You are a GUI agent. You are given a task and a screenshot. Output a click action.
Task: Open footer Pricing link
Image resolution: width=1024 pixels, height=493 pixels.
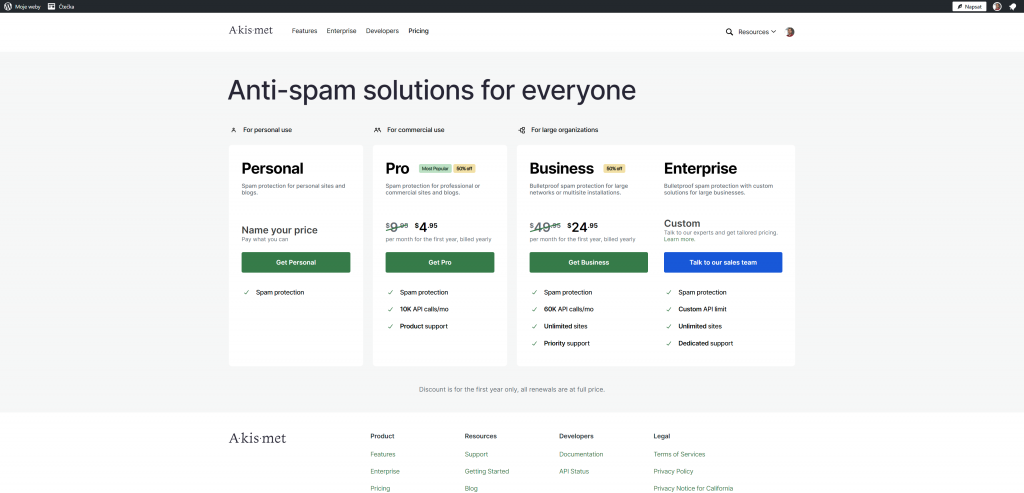pyautogui.click(x=380, y=488)
